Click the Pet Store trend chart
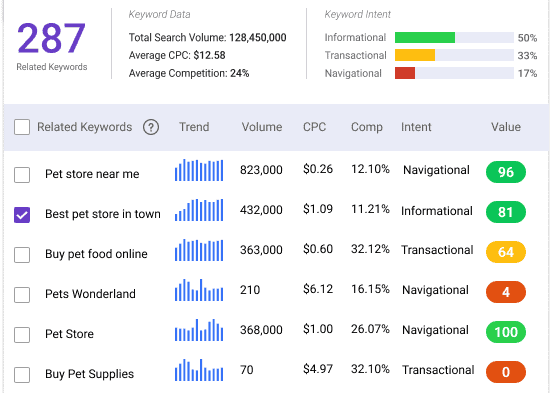This screenshot has width=552, height=393. (199, 330)
